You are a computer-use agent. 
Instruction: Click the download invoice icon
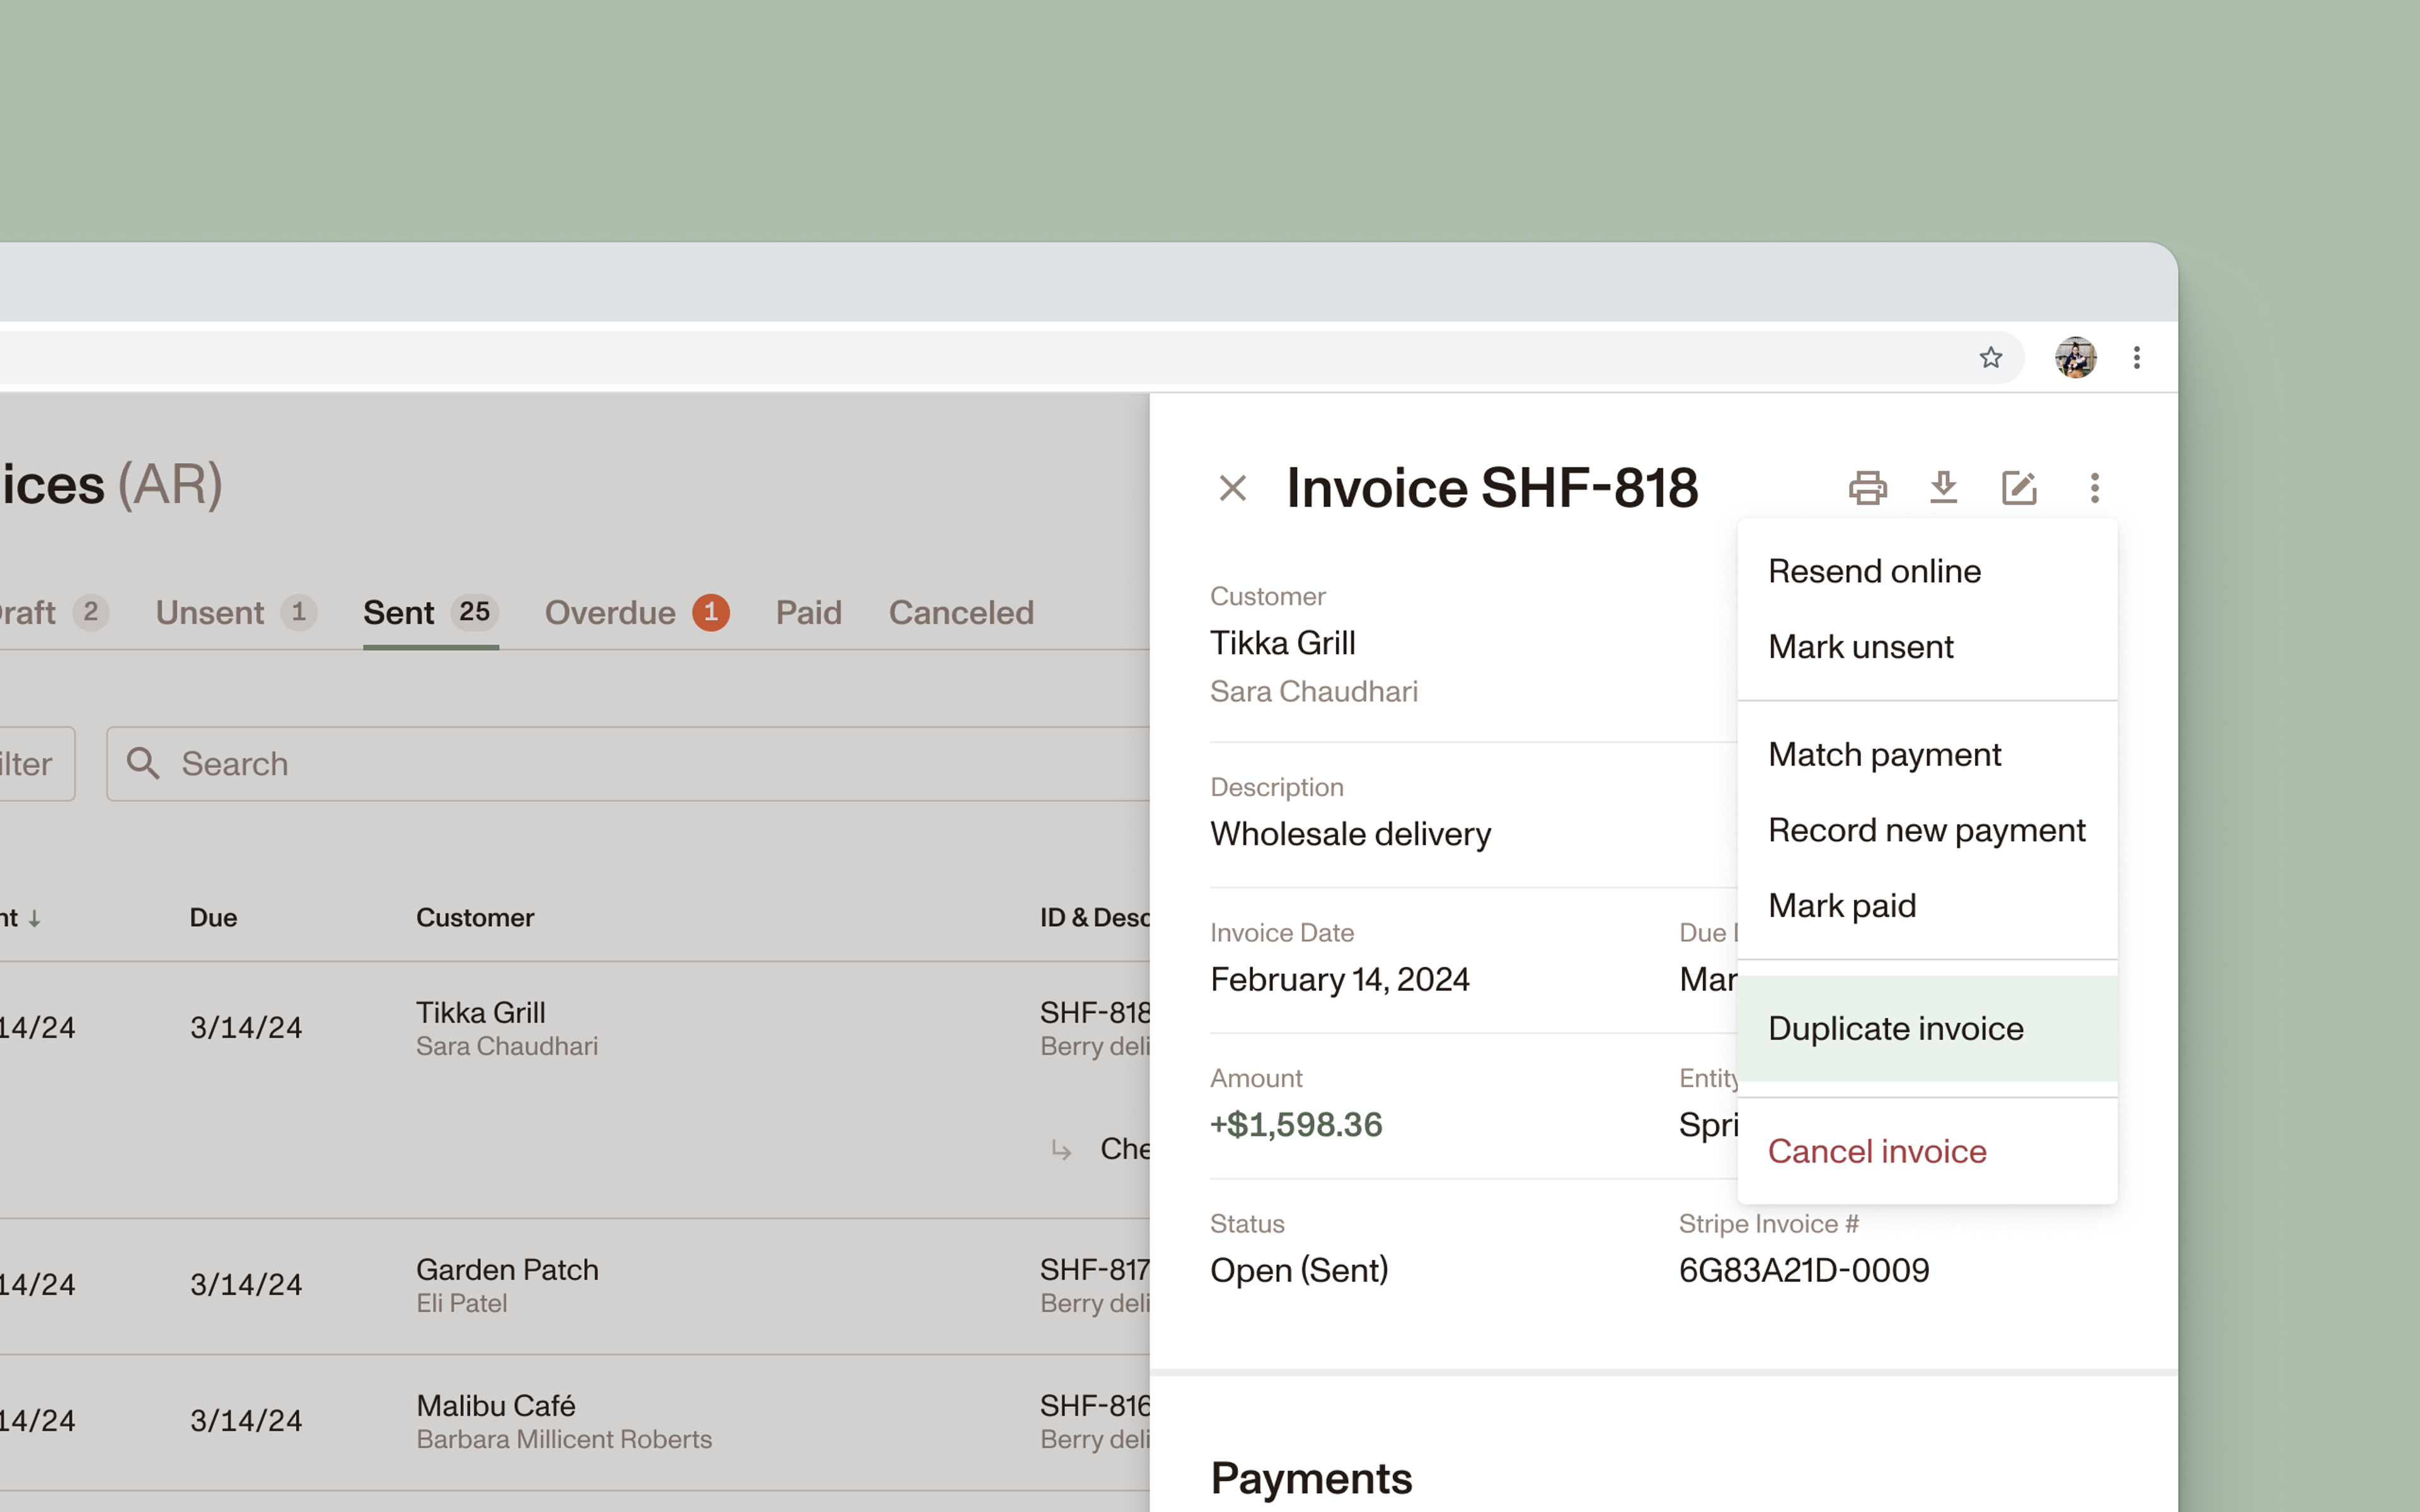(x=1943, y=488)
